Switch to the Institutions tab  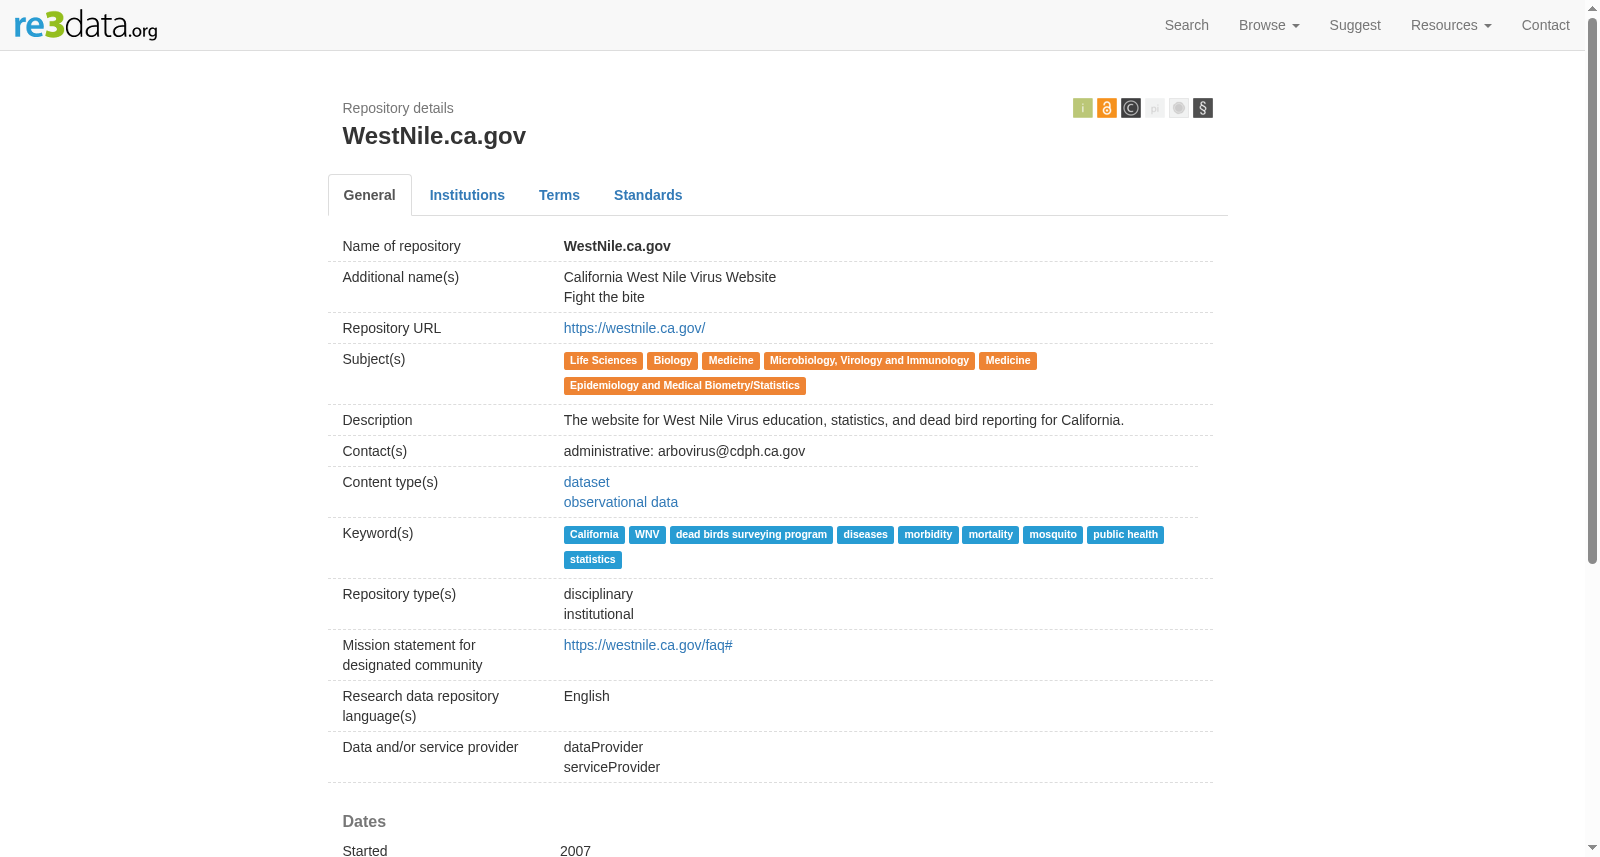(467, 195)
